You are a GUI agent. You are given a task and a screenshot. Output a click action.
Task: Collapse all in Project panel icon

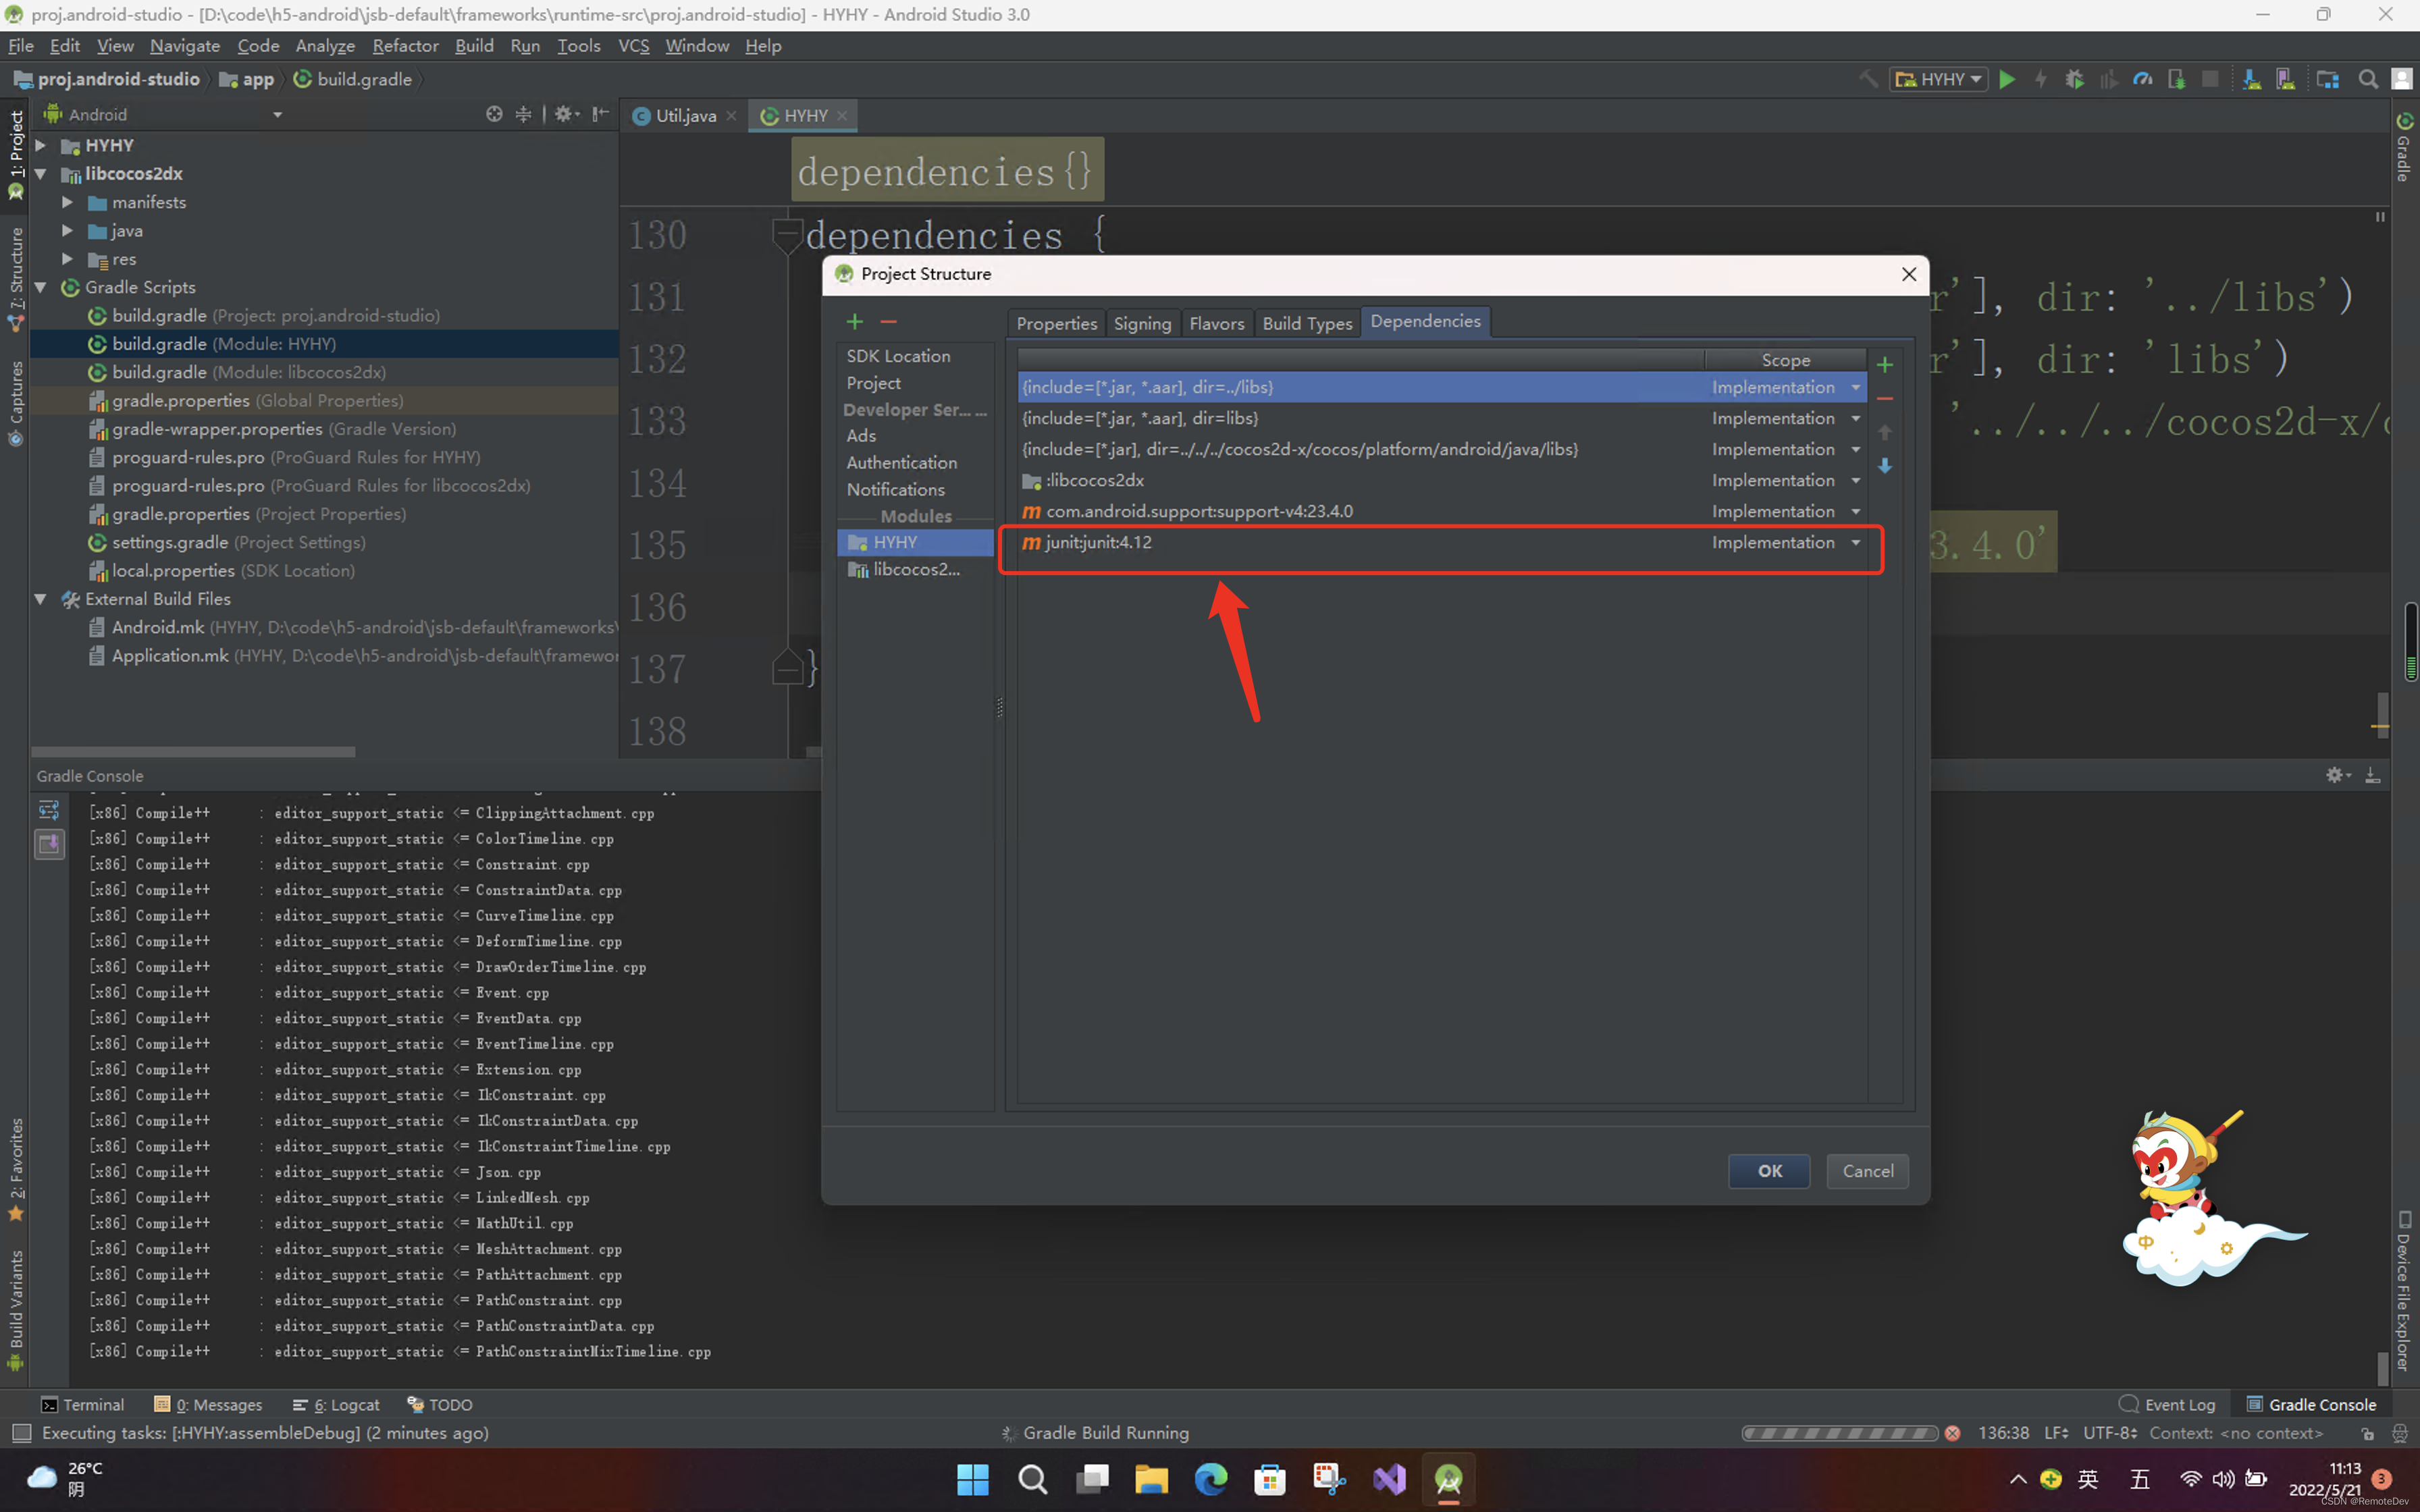(523, 114)
